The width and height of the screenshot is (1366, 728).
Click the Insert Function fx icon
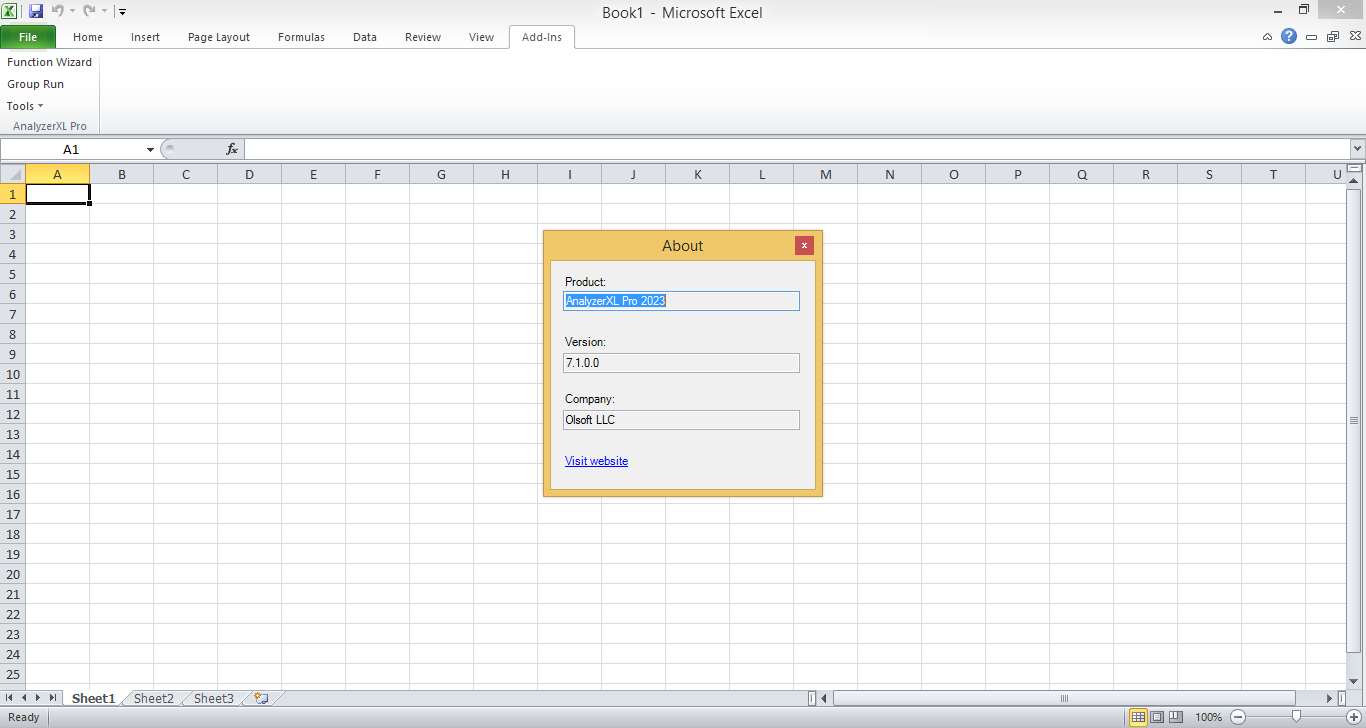point(232,149)
